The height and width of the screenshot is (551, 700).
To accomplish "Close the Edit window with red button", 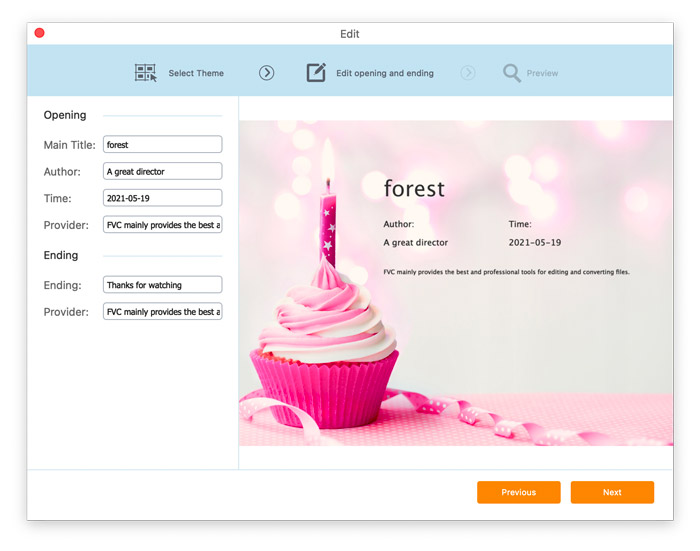I will pyautogui.click(x=39, y=33).
